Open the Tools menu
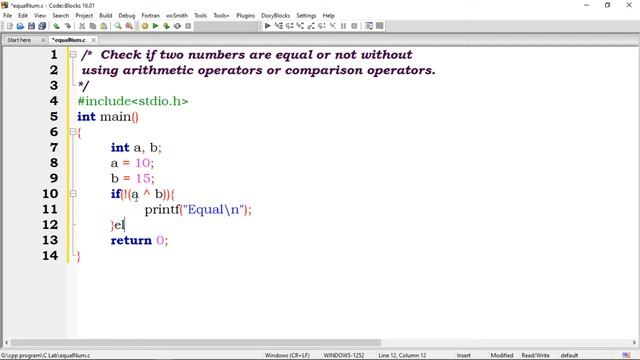The image size is (640, 360). [200, 16]
